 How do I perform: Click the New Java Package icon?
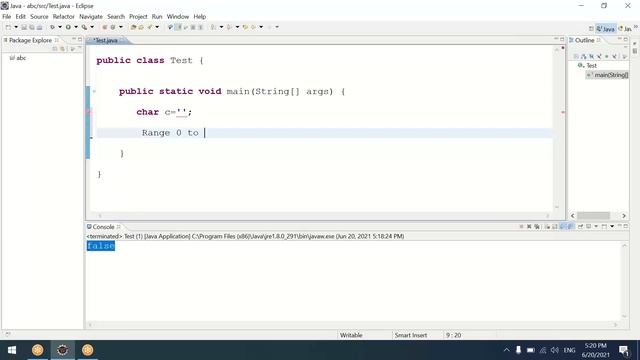[x=105, y=27]
